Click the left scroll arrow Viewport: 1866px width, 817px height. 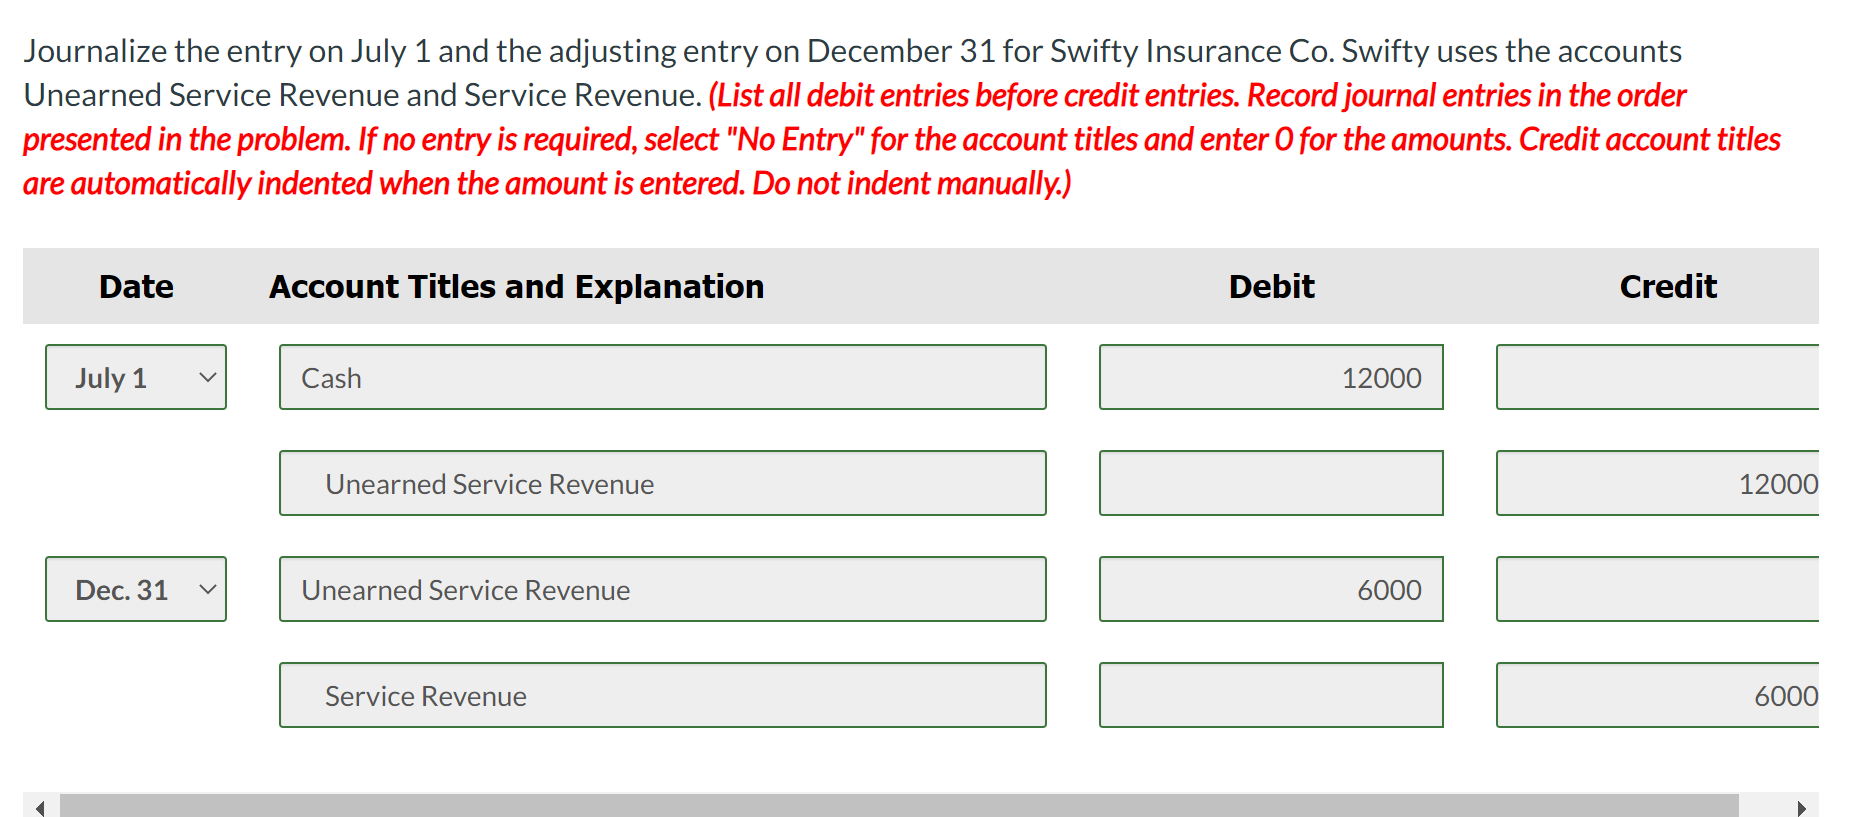click(40, 806)
